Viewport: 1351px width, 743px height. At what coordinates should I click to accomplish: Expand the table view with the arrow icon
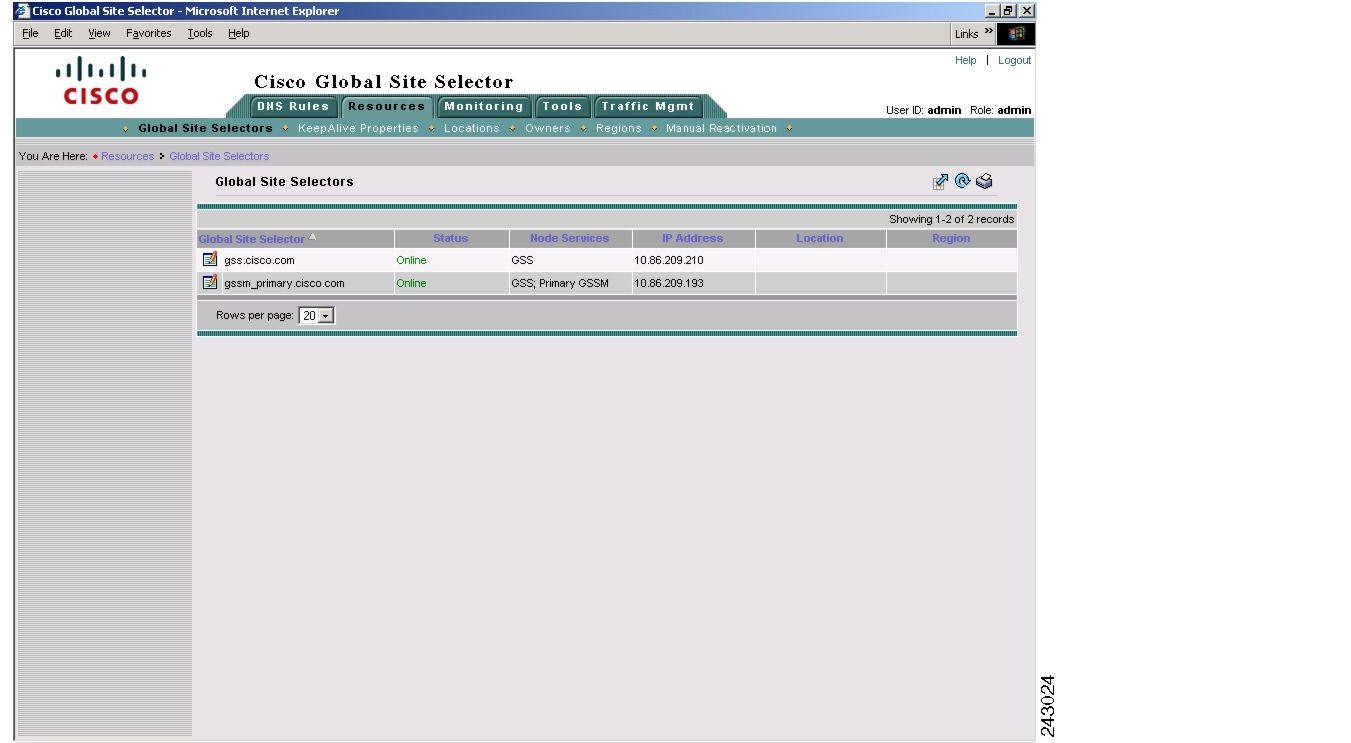click(939, 181)
